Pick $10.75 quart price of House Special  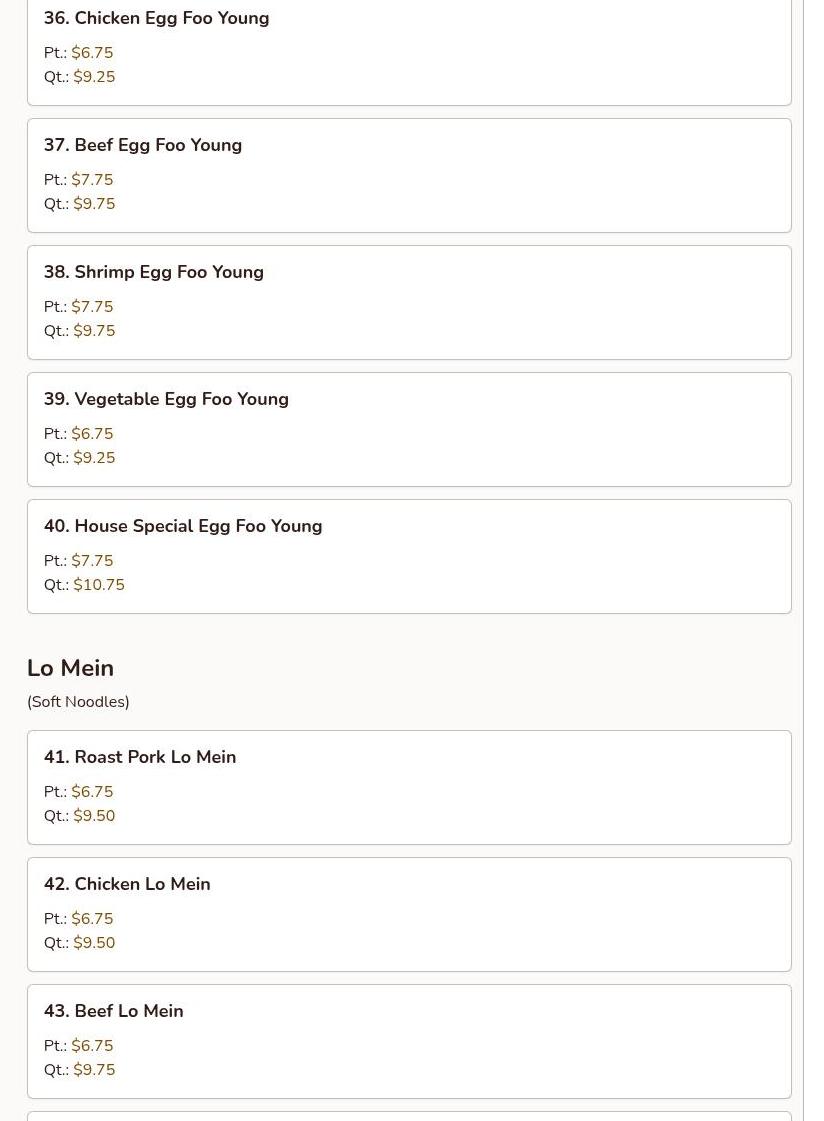point(99,585)
